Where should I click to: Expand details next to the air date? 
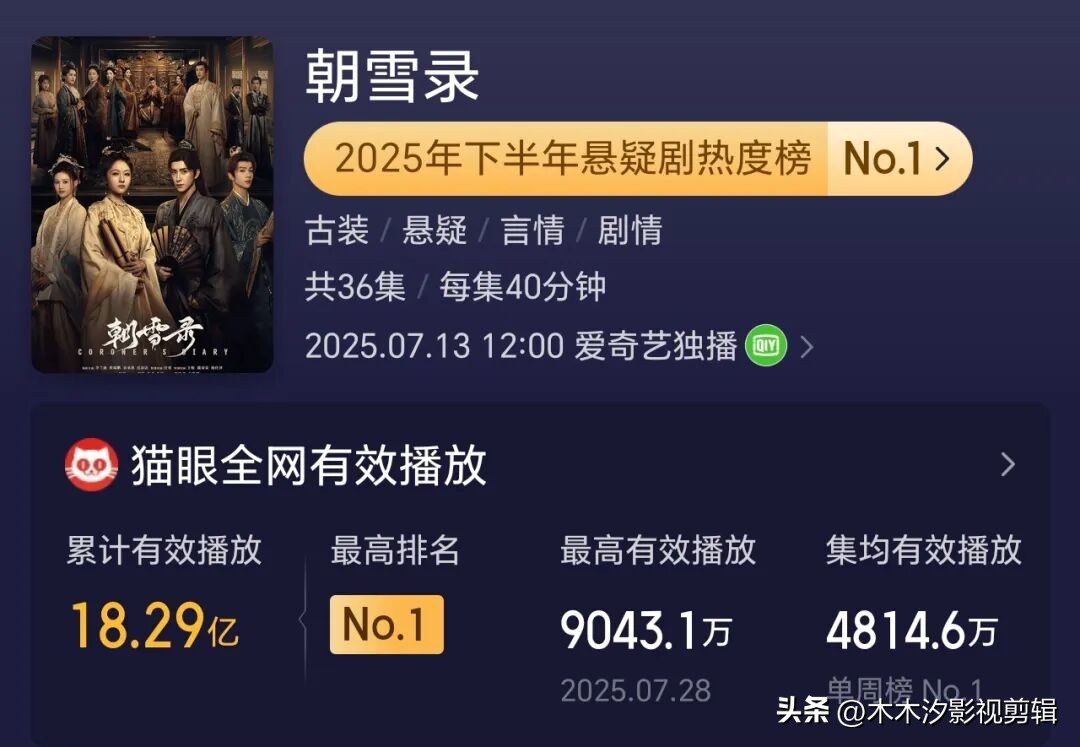click(807, 346)
